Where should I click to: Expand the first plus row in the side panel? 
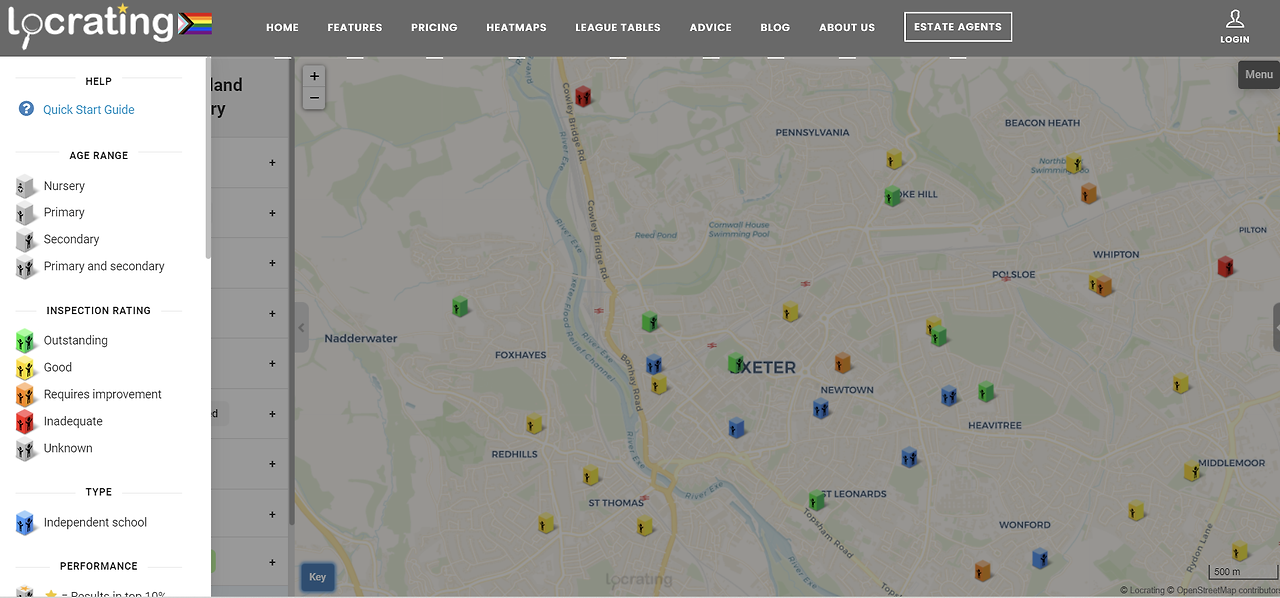[x=272, y=163]
